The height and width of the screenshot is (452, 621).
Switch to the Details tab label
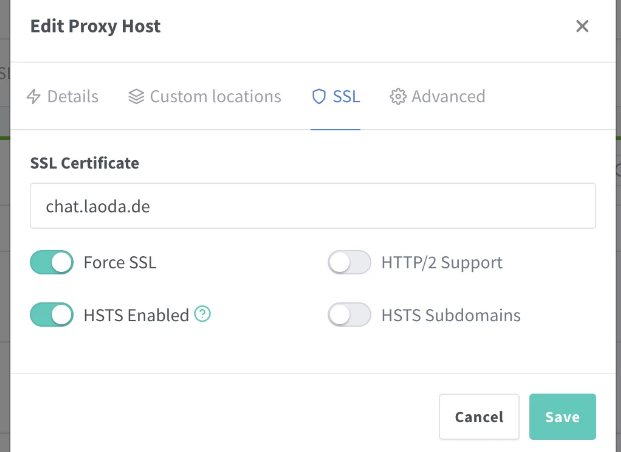pos(74,97)
